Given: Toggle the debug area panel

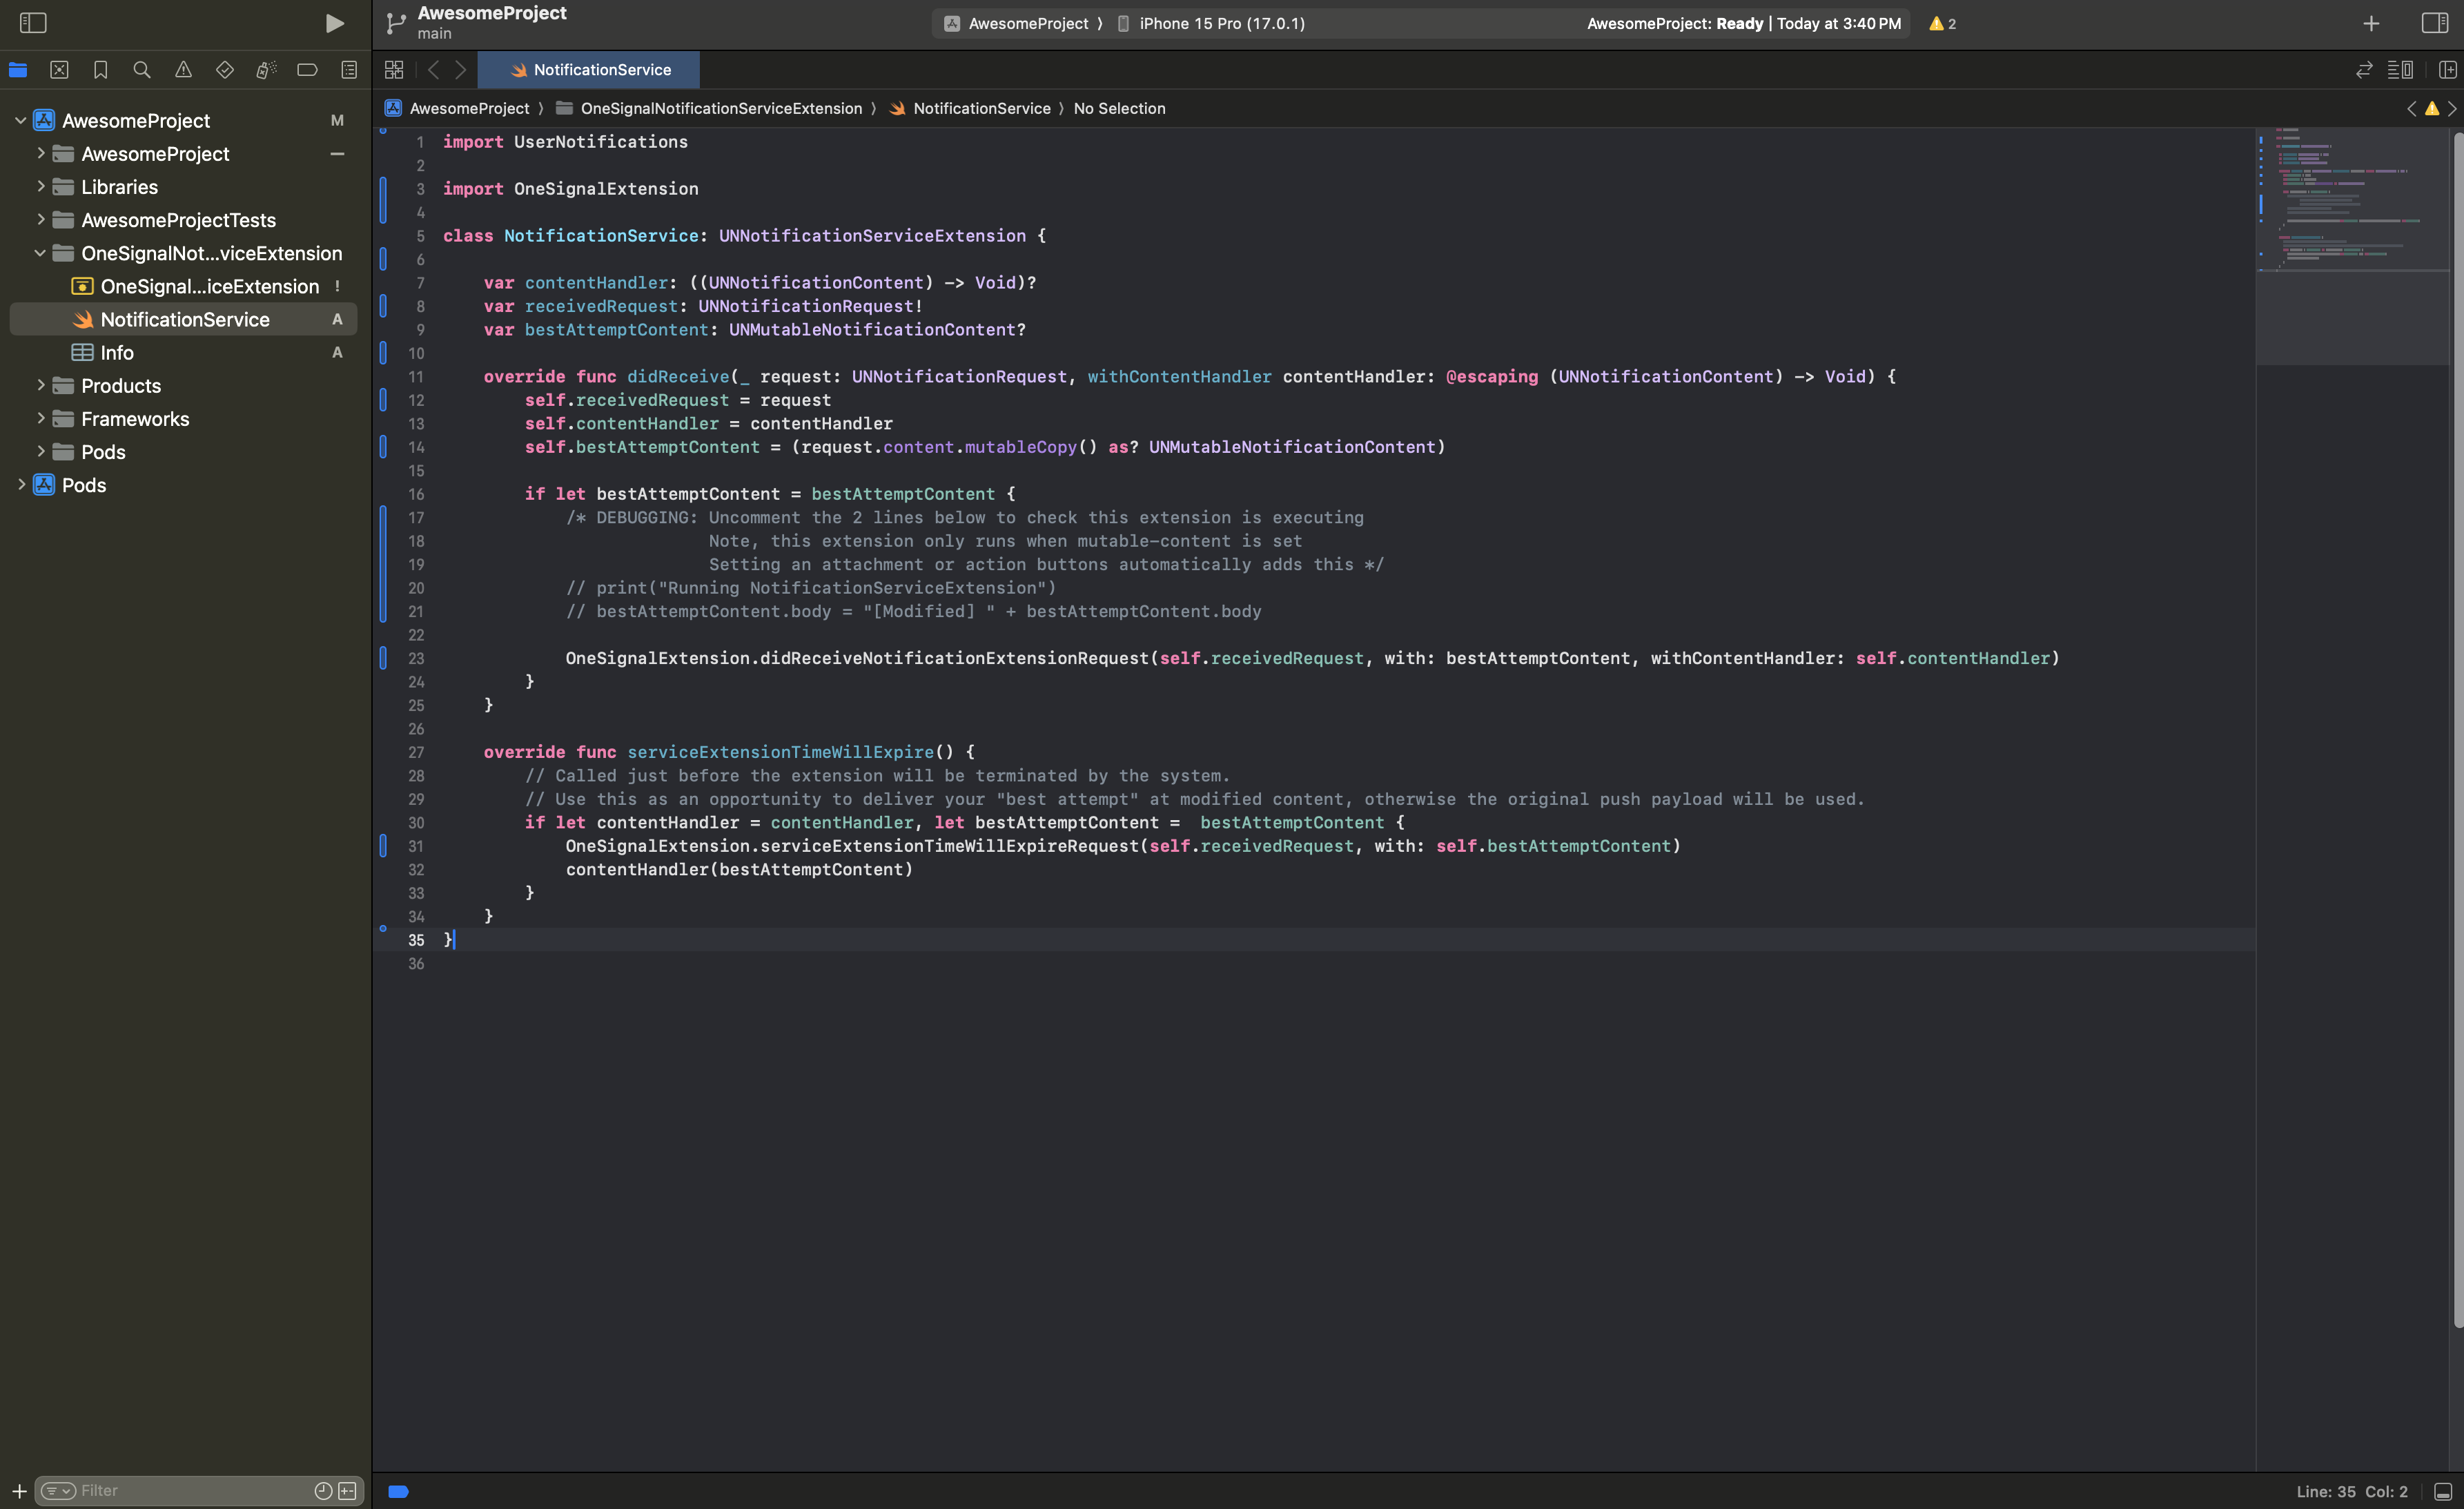Looking at the screenshot, I should [2443, 1491].
